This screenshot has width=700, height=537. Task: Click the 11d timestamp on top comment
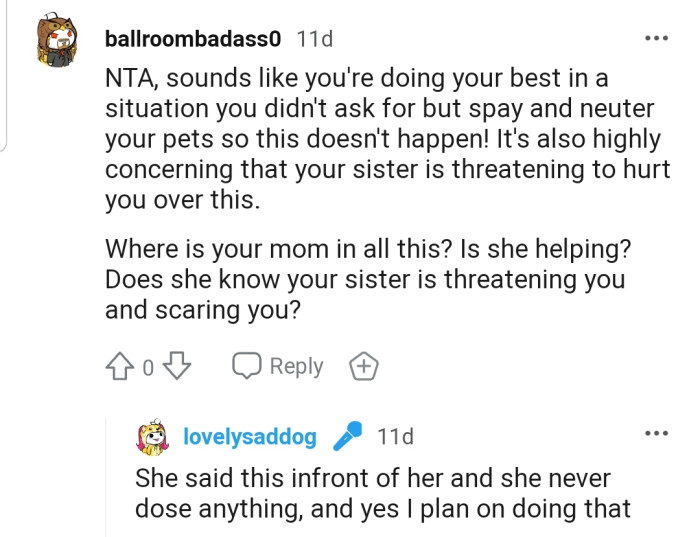click(315, 39)
